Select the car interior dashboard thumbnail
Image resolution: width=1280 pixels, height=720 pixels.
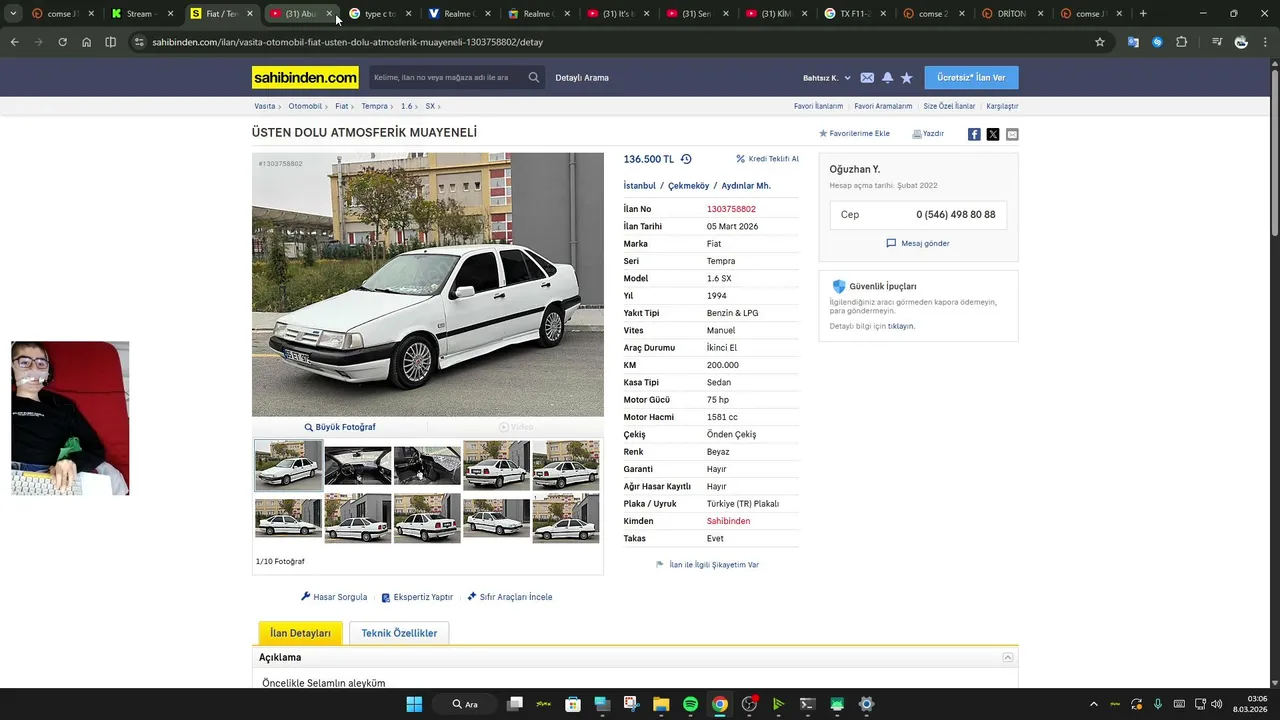pyautogui.click(x=358, y=464)
